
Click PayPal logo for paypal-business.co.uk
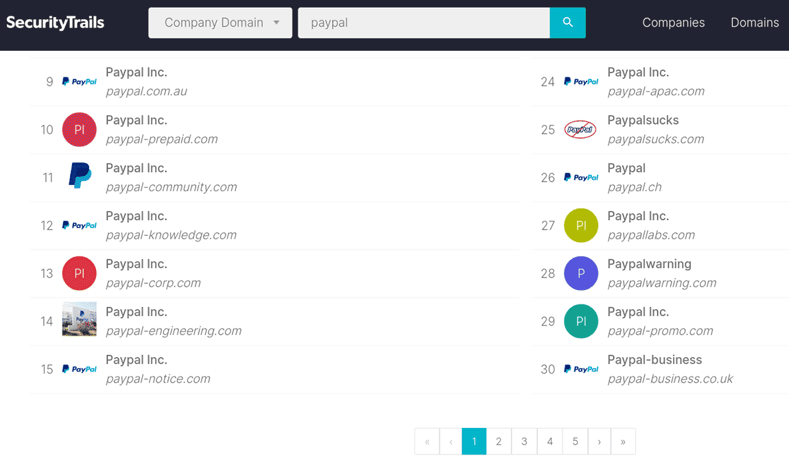(x=581, y=369)
